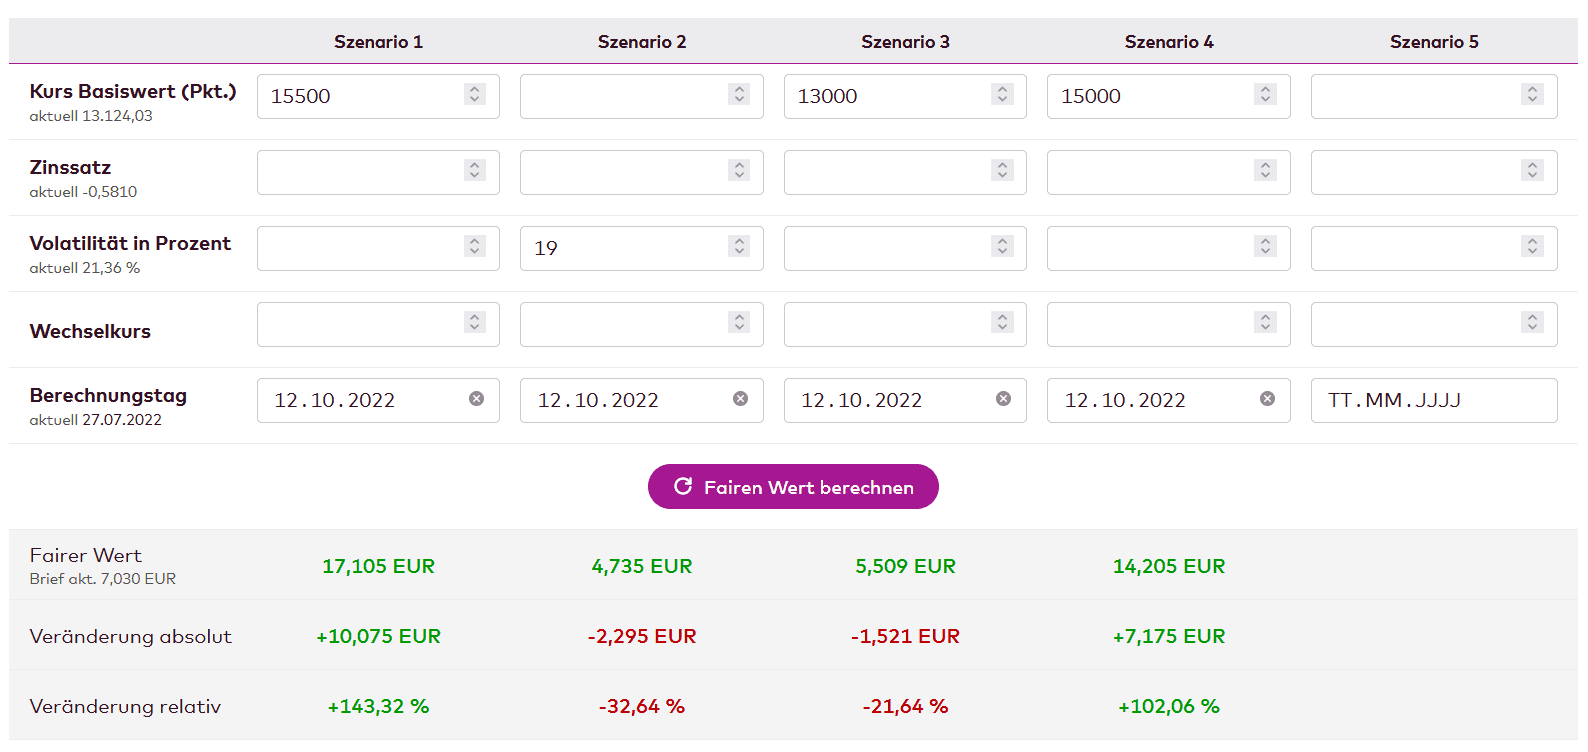Select Szenario 2 Volatilität field containing 19

click(x=622, y=248)
